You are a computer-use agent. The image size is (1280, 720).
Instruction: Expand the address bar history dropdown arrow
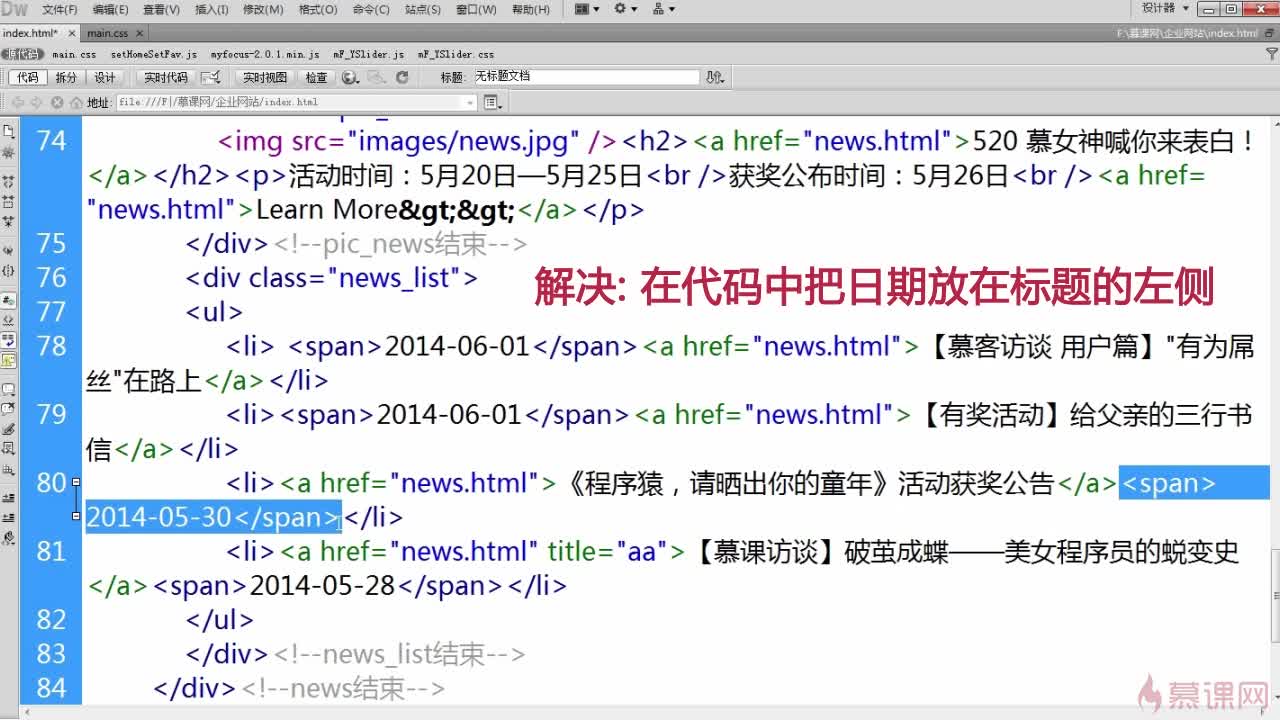(471, 102)
